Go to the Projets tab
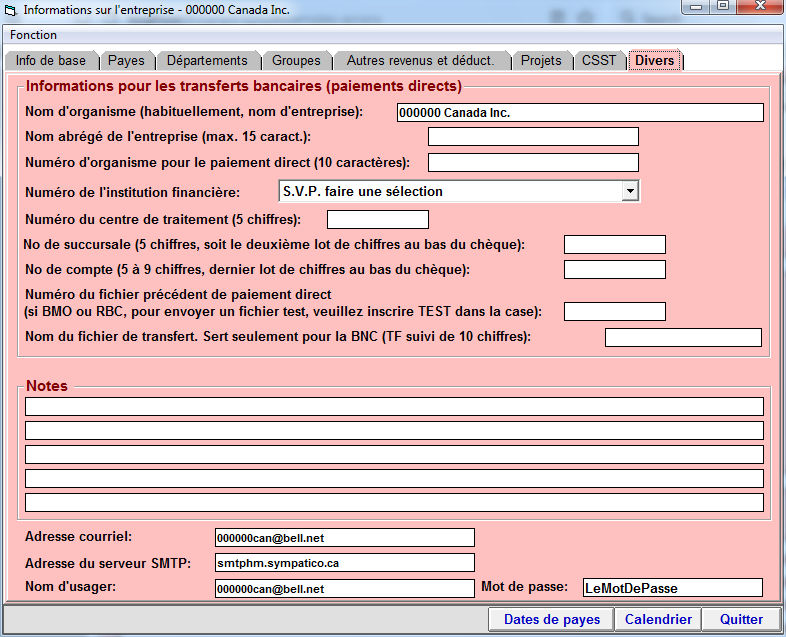Viewport: 786px width, 637px height. pyautogui.click(x=541, y=61)
